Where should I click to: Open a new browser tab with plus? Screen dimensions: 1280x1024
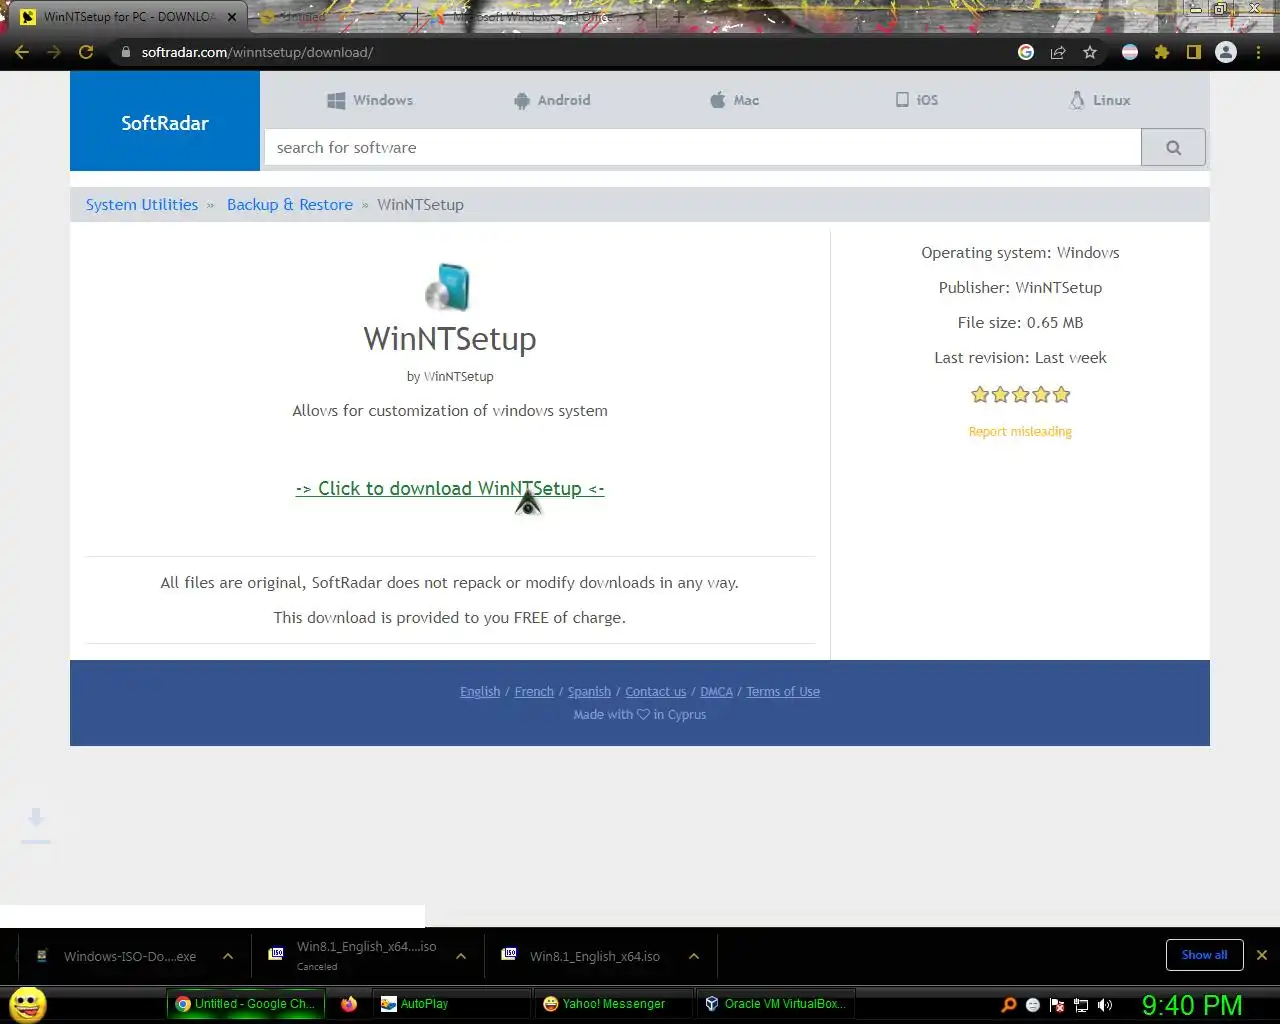pyautogui.click(x=678, y=17)
